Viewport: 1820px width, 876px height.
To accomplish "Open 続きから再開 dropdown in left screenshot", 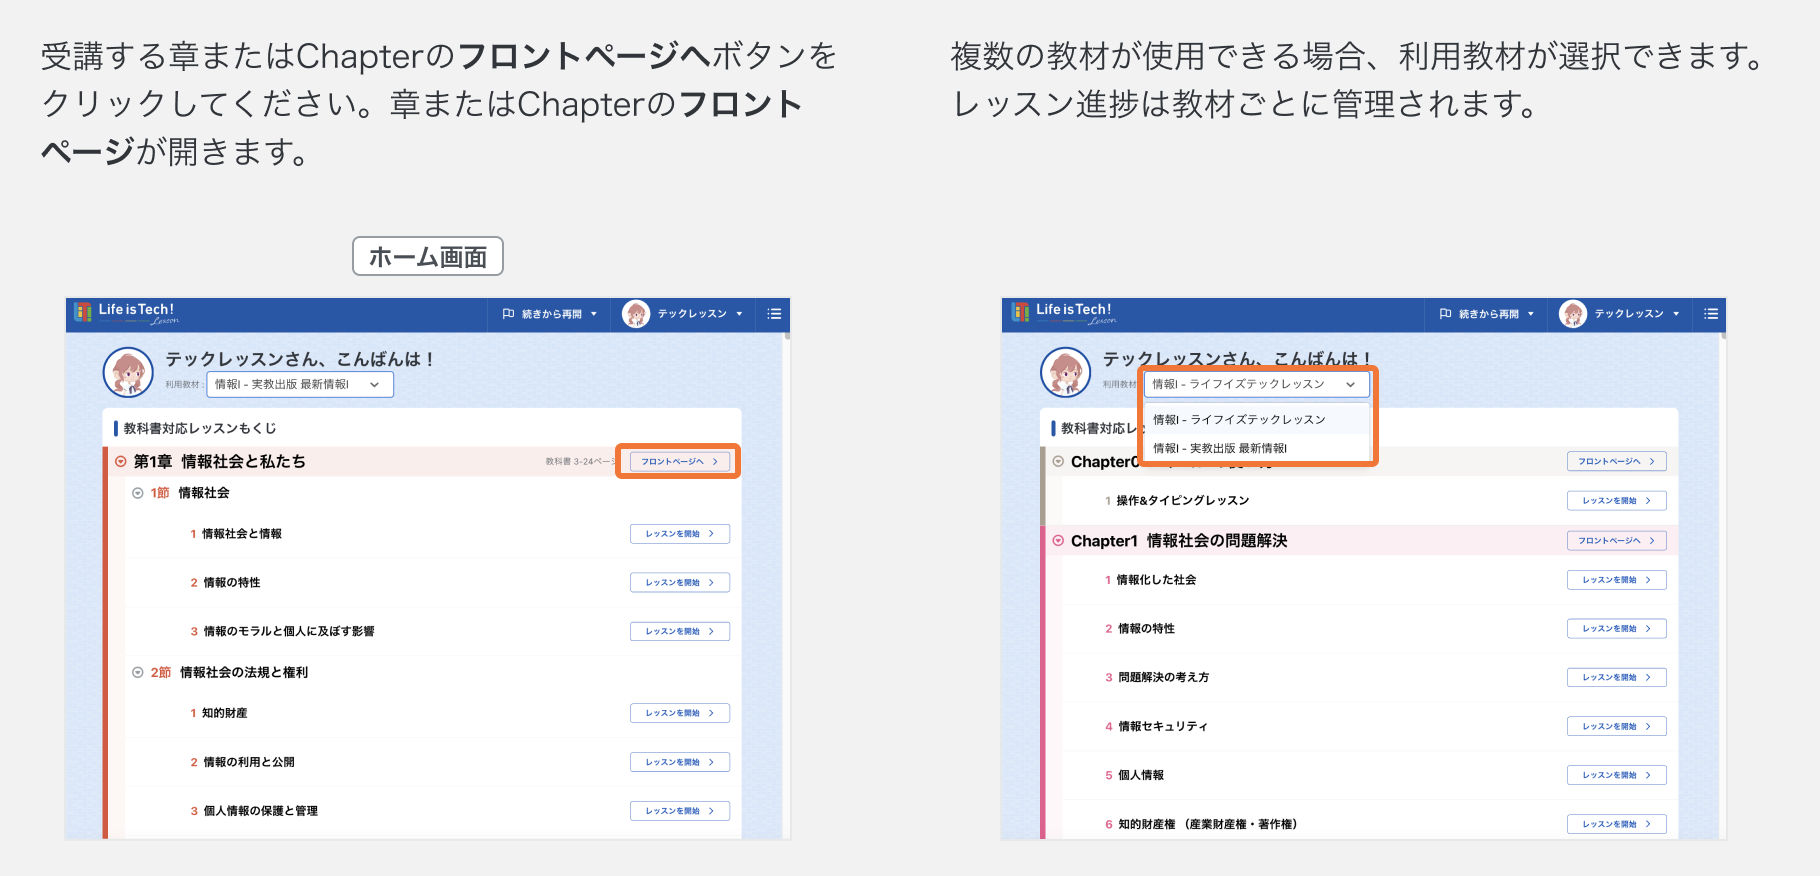I will (x=550, y=314).
